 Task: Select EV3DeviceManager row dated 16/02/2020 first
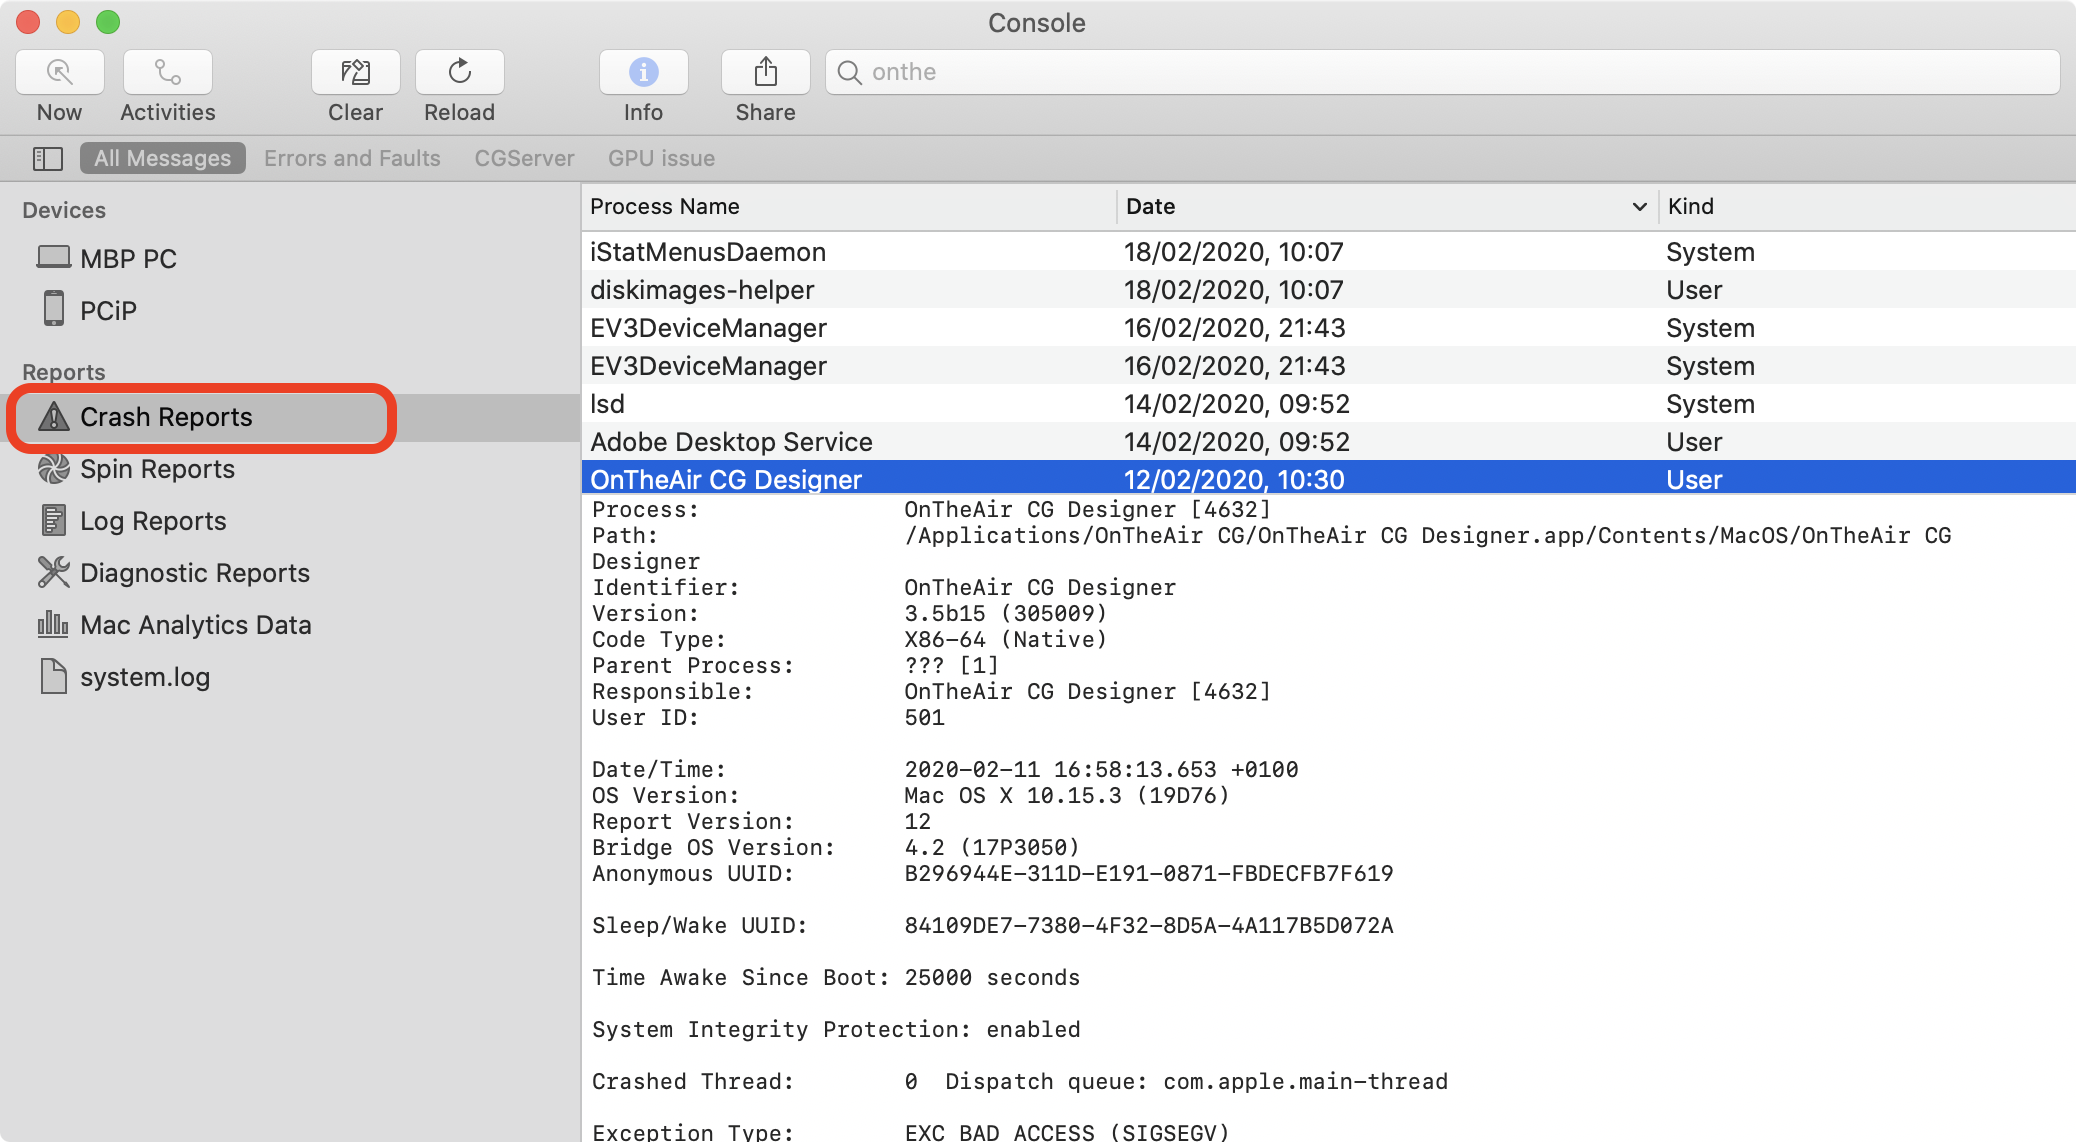1329,328
